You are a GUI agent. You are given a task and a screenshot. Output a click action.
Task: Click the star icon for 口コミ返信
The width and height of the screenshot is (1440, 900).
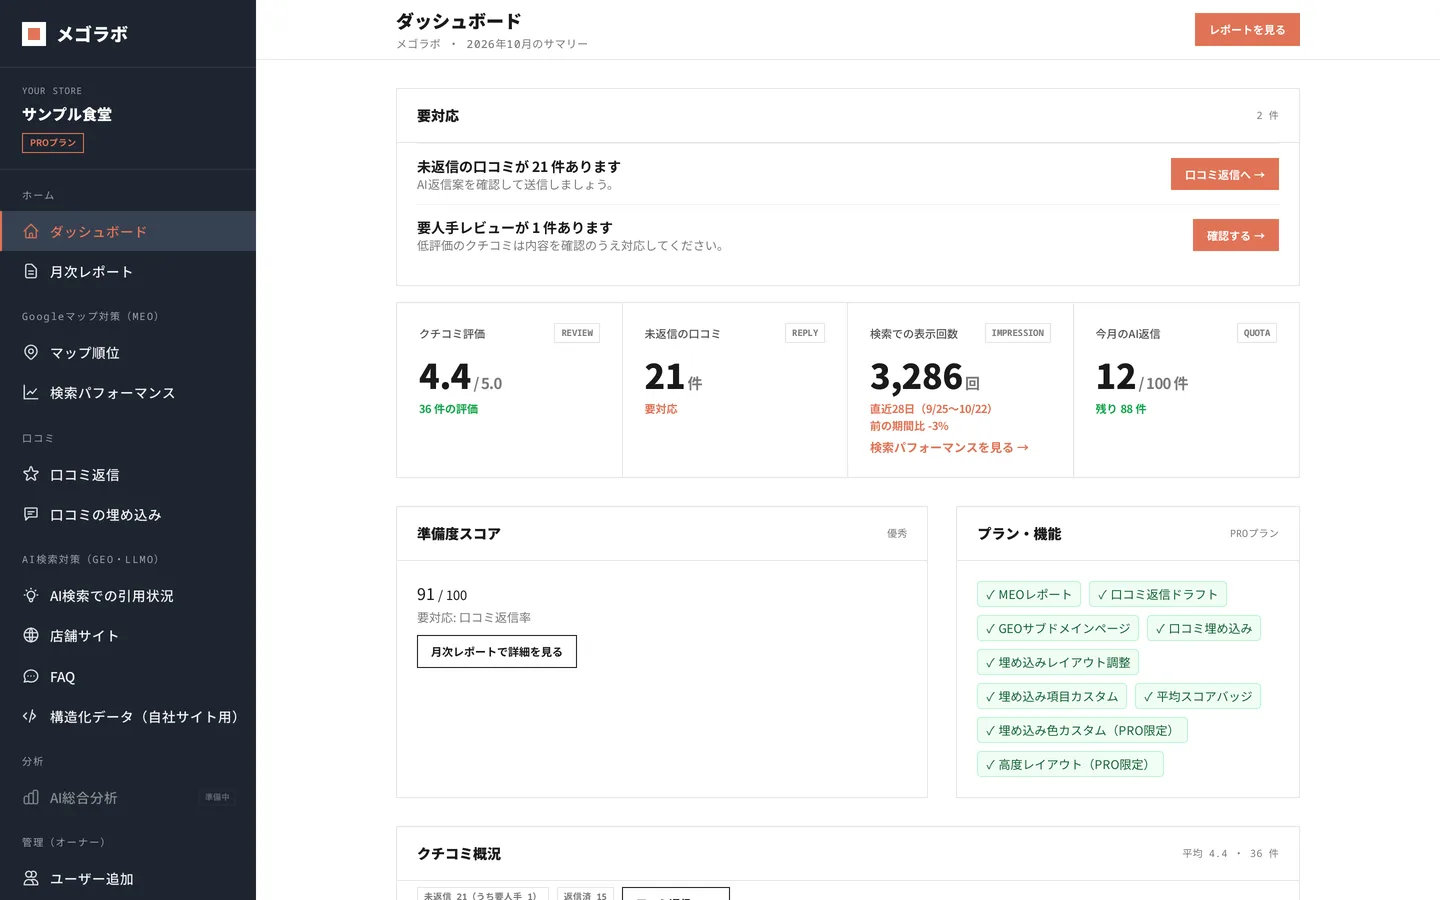[x=31, y=474]
